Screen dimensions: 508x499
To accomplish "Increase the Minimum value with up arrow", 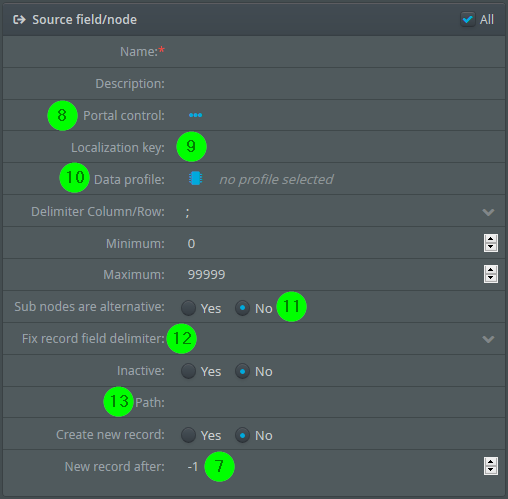I will pos(491,239).
